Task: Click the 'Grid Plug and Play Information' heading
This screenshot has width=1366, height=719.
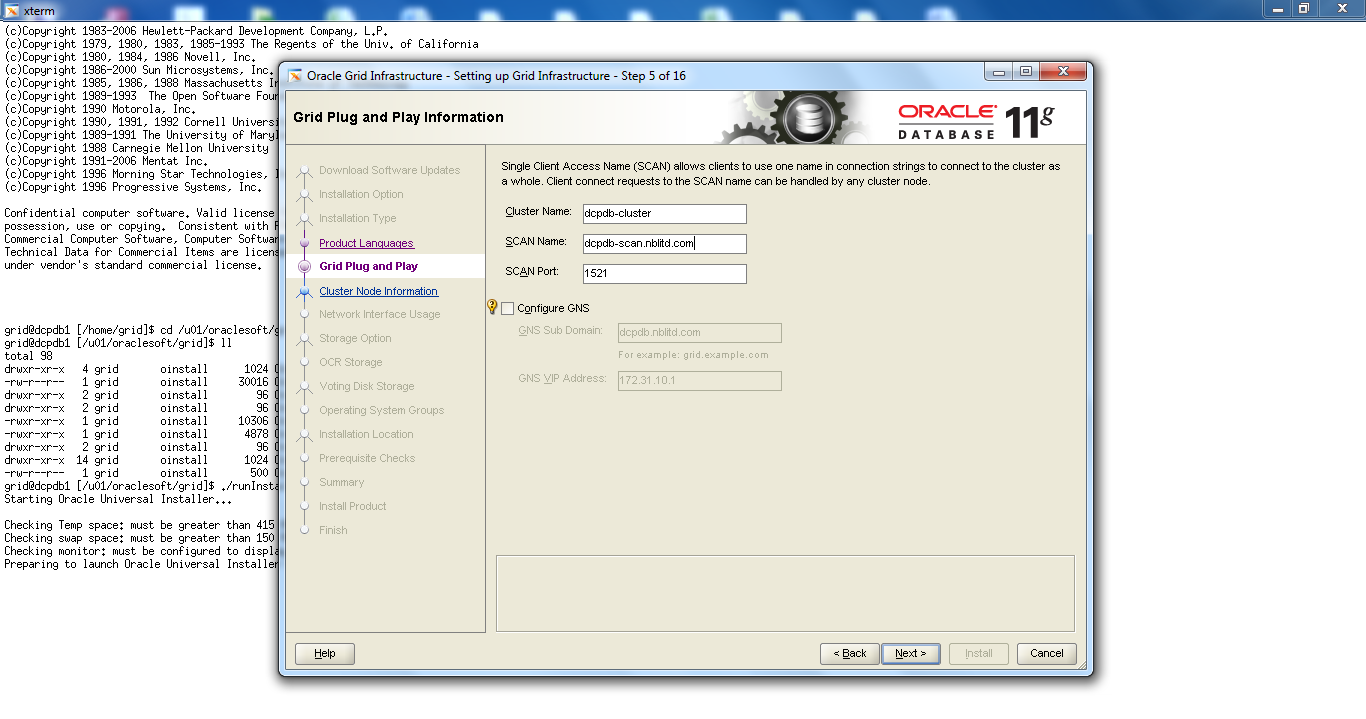Action: pyautogui.click(x=398, y=117)
